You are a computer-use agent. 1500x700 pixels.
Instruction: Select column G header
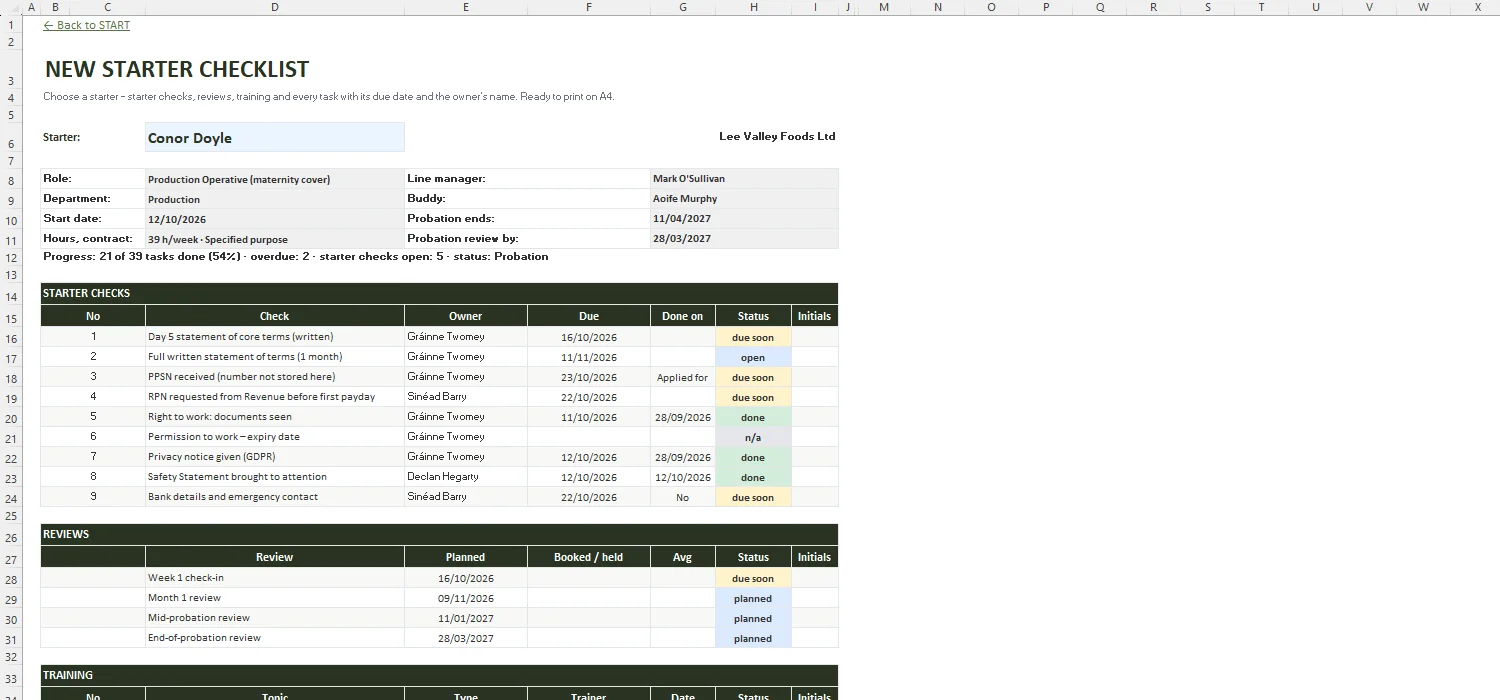(x=683, y=7)
